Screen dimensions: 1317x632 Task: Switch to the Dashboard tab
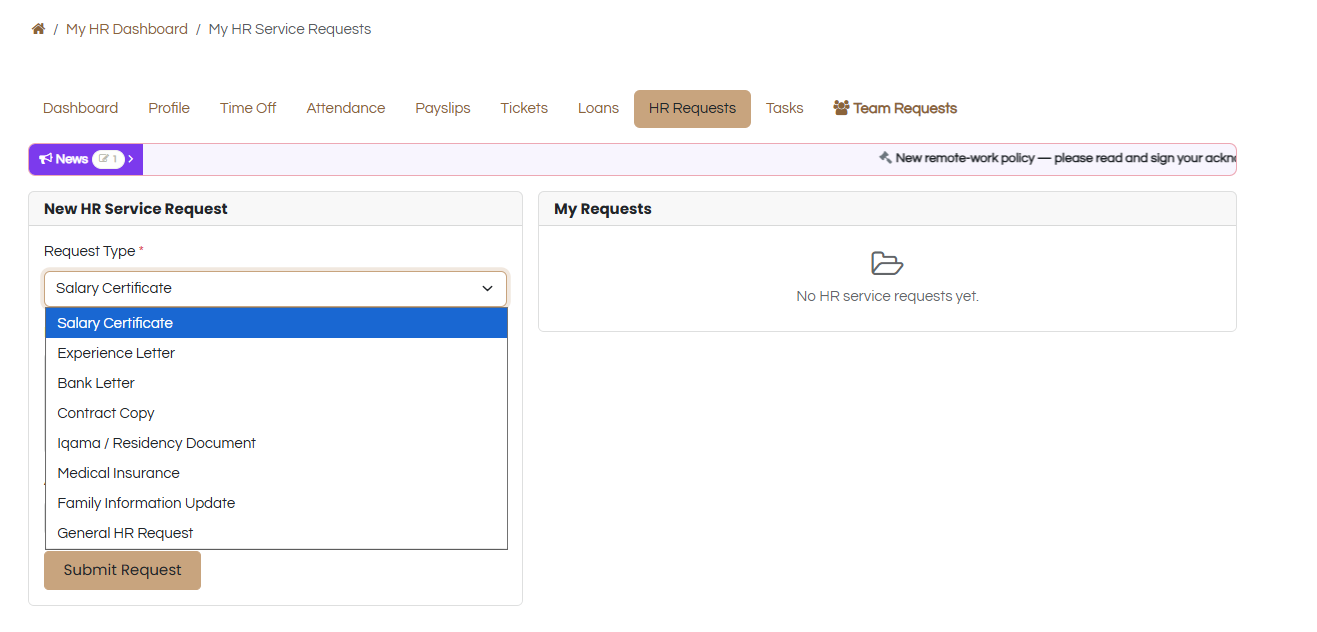[x=80, y=108]
